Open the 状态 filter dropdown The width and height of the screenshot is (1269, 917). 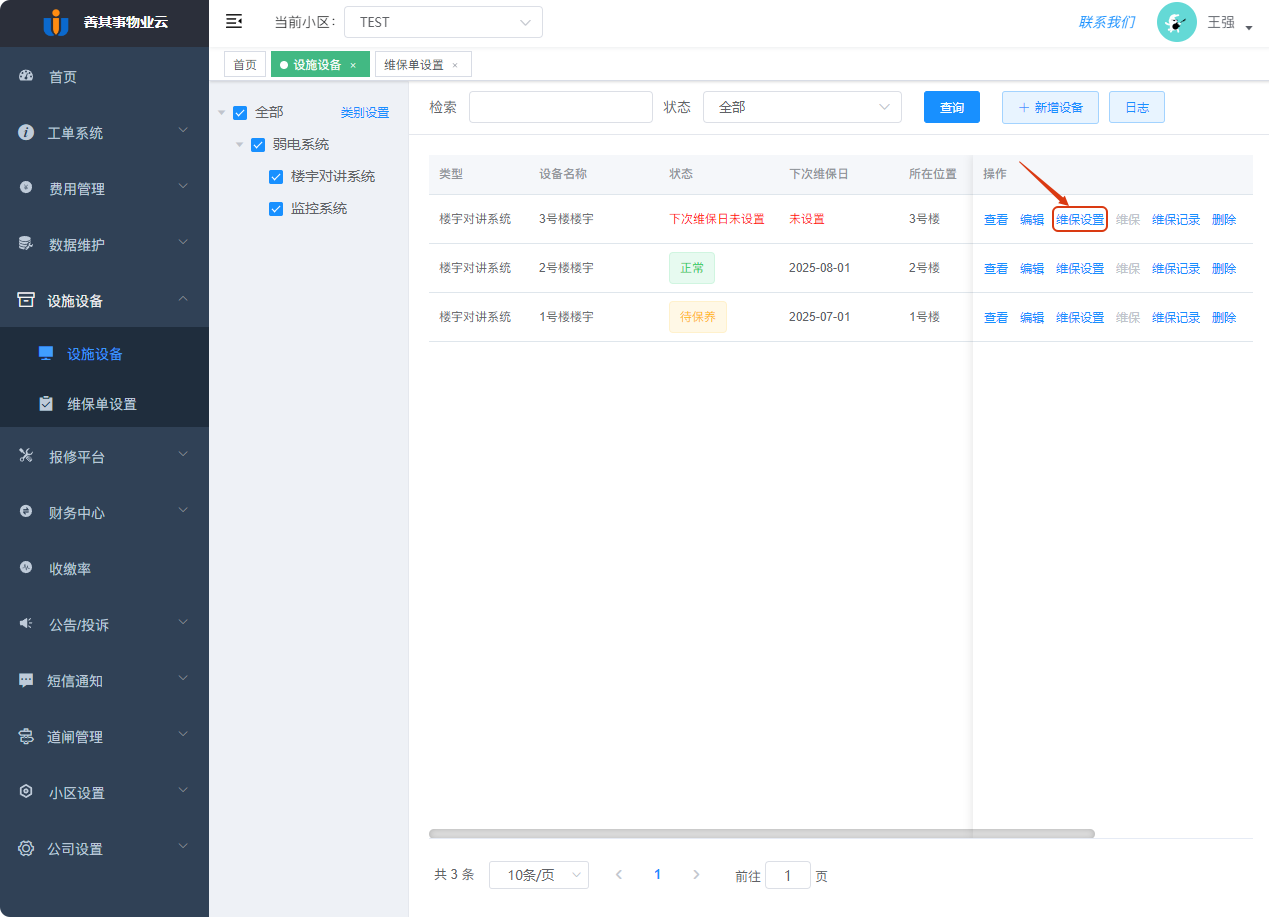pos(802,106)
